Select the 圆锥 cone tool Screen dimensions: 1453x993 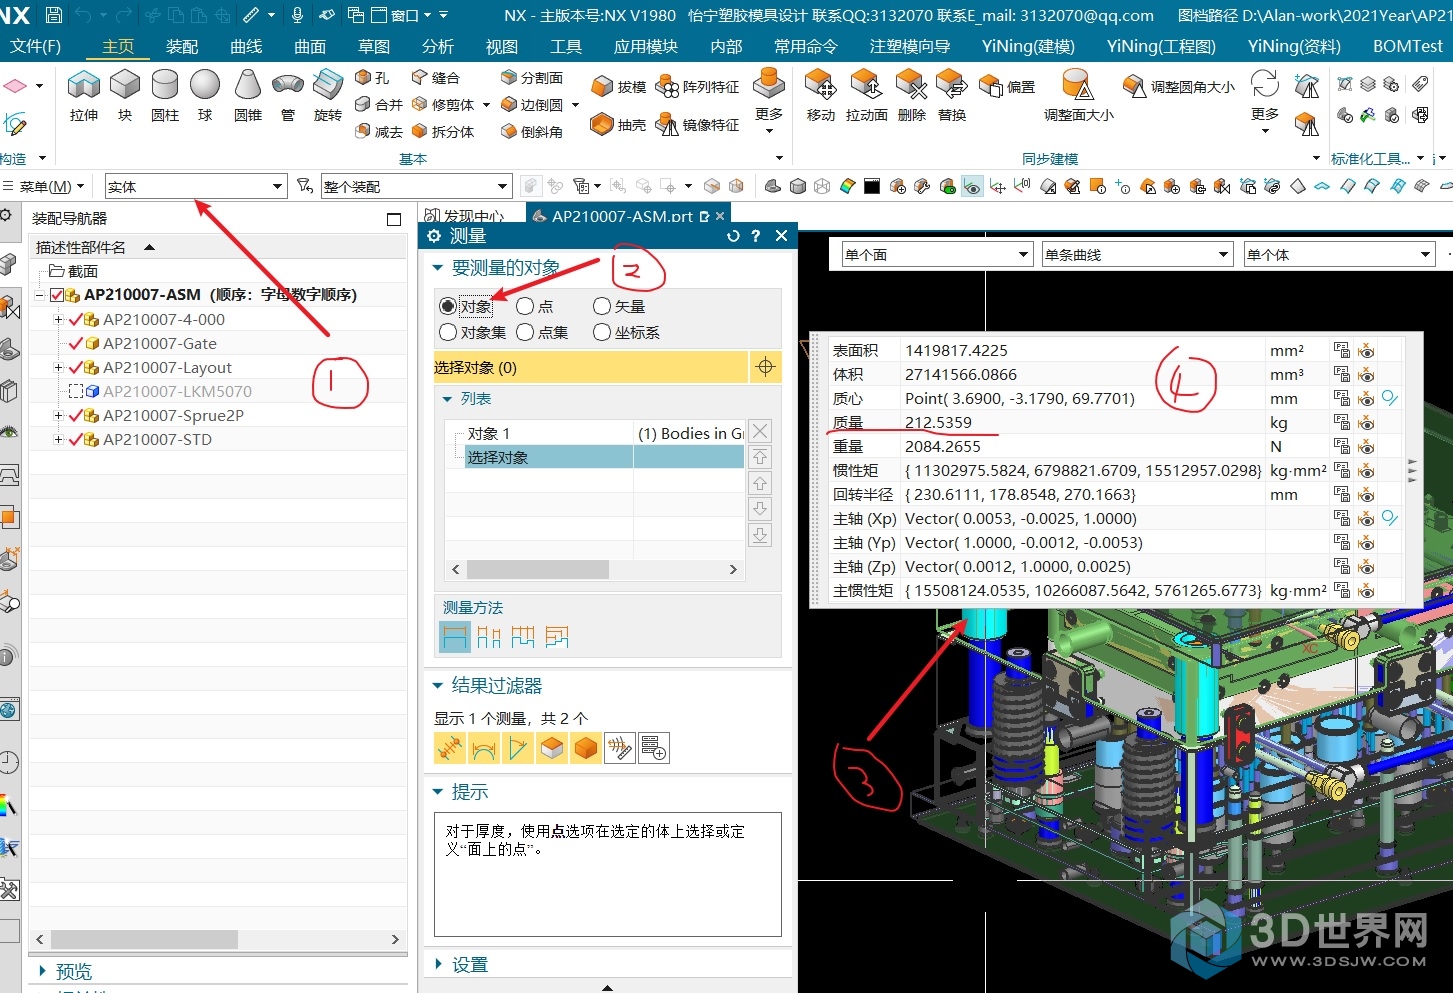point(247,97)
